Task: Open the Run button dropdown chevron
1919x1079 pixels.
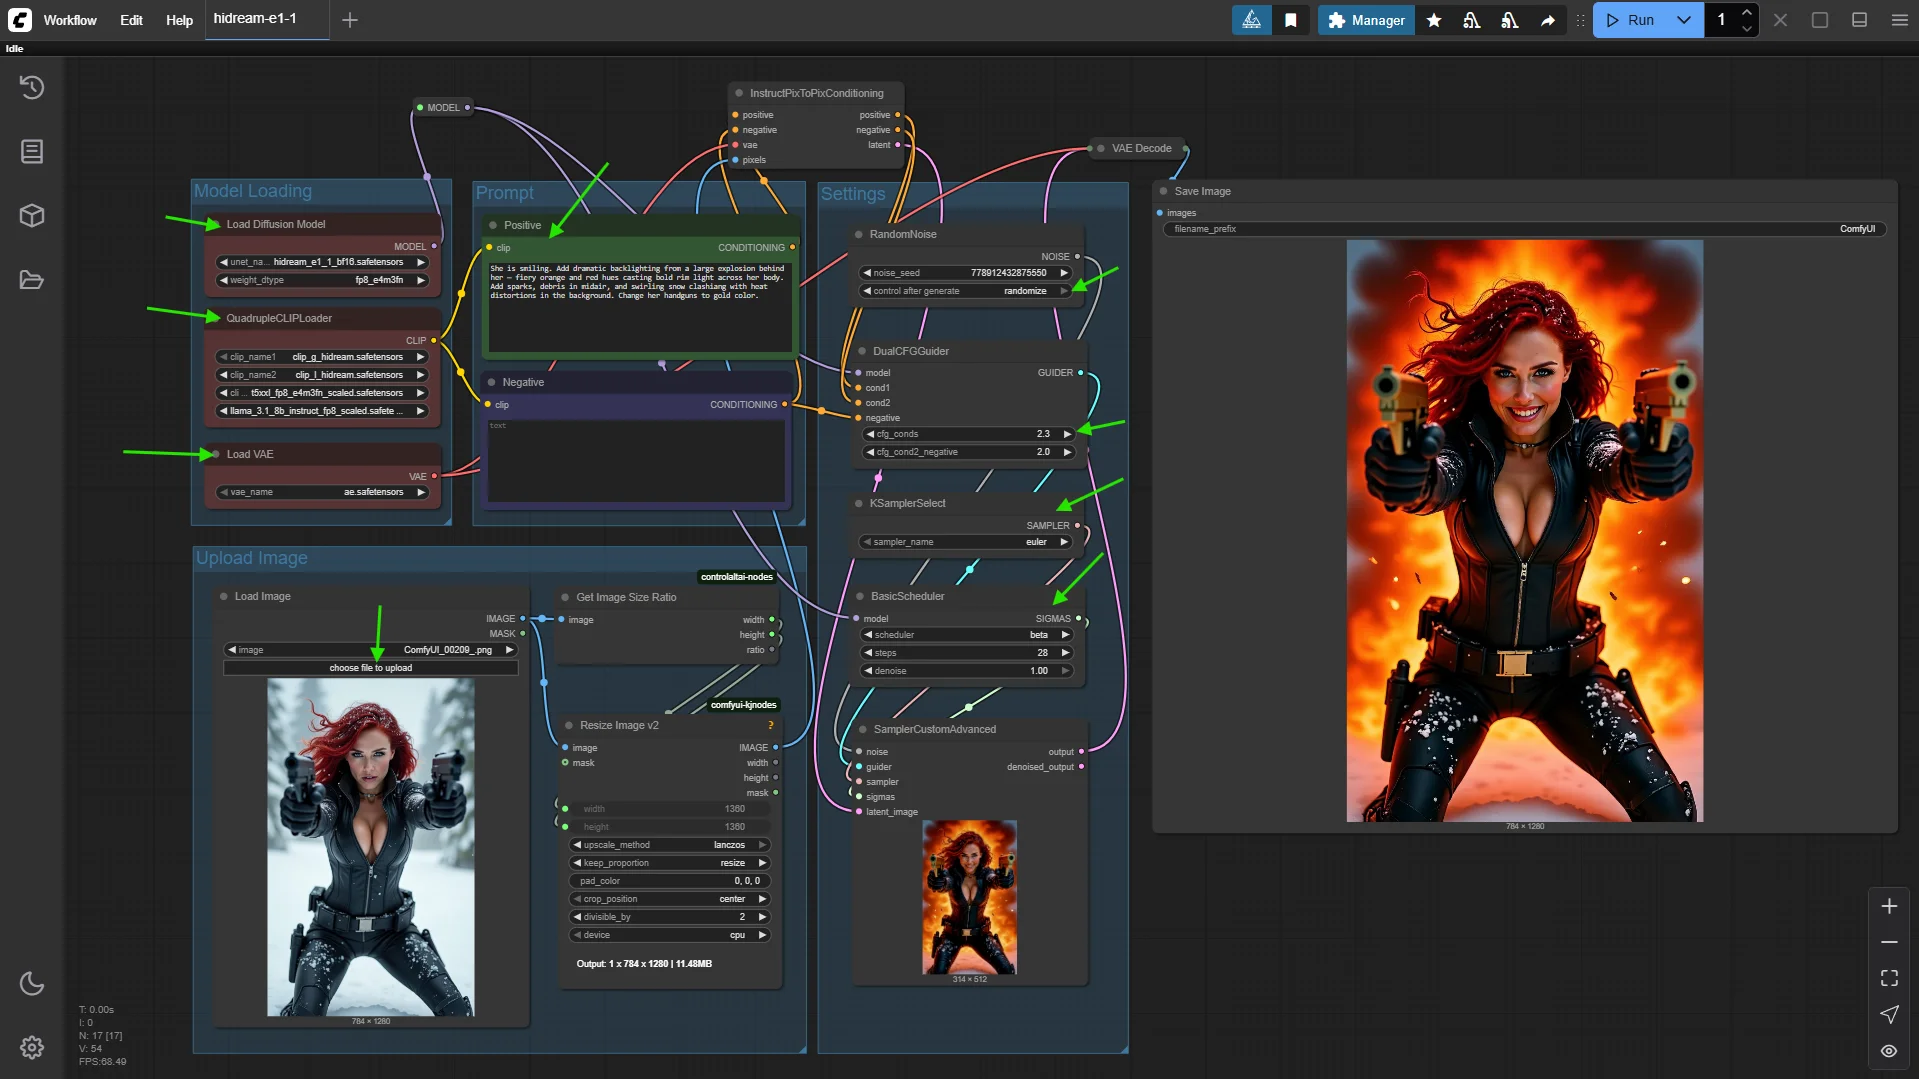Action: pyautogui.click(x=1684, y=20)
